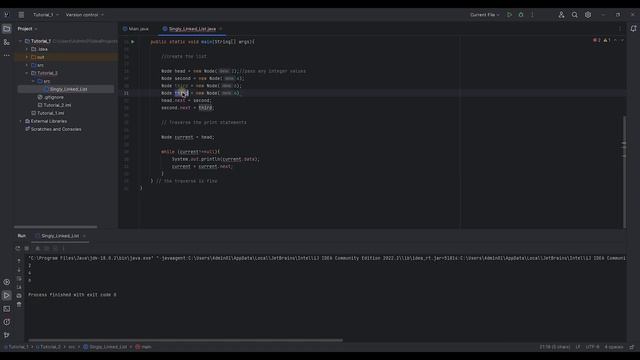
Task: Click 'Process finished with exit code 0' text
Action: [72, 295]
